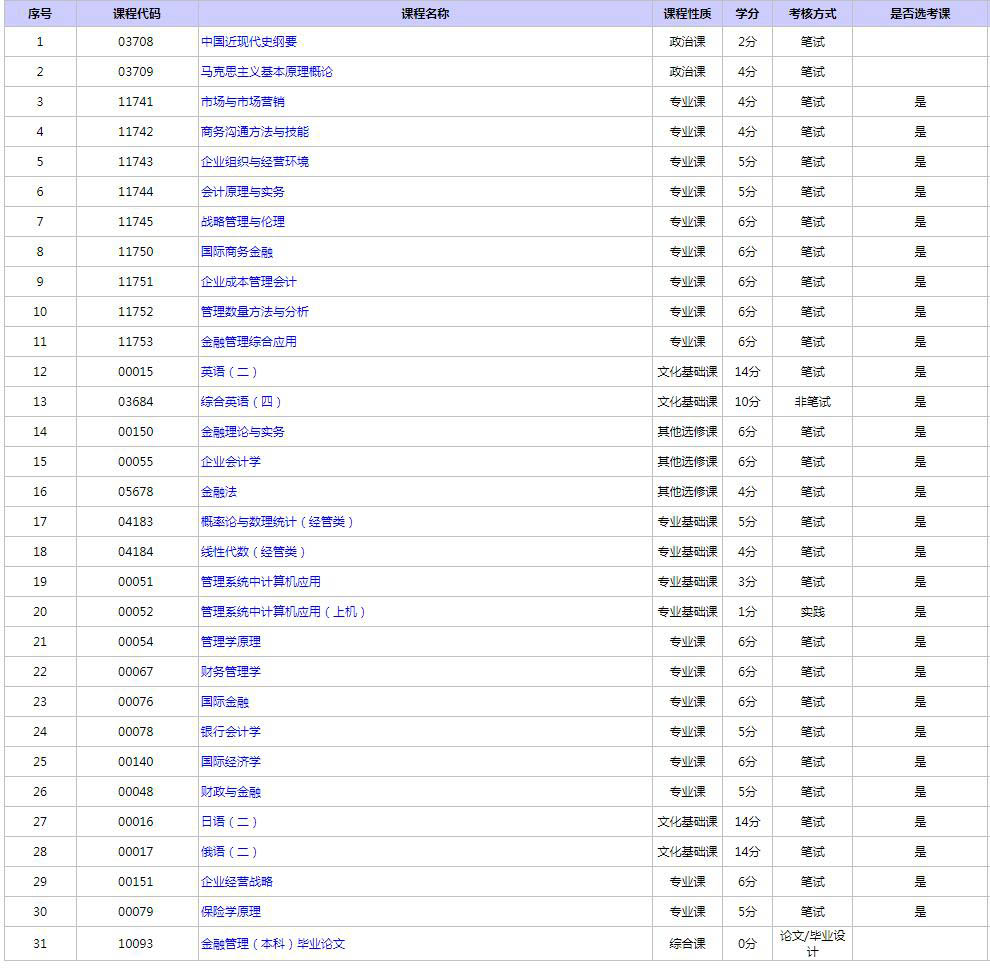Select course code 03708

point(136,42)
